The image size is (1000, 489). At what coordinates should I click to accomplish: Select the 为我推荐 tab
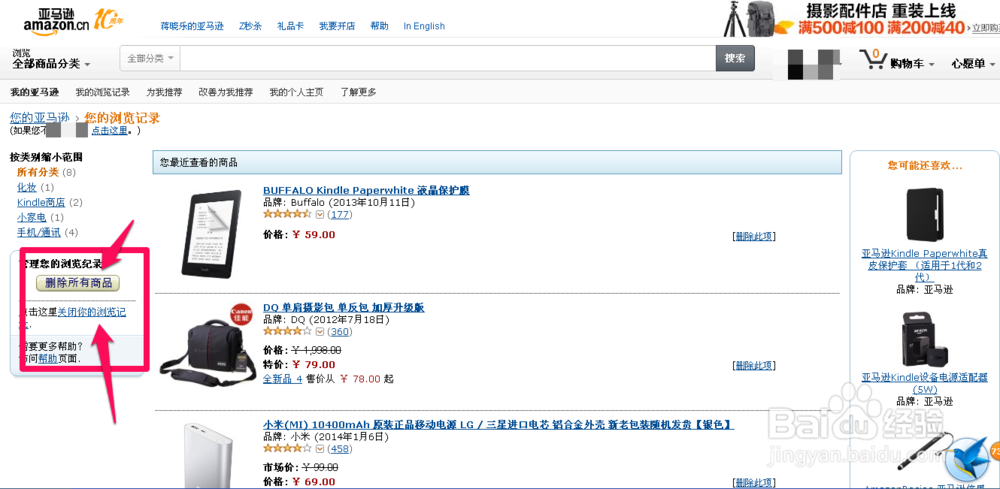(164, 92)
